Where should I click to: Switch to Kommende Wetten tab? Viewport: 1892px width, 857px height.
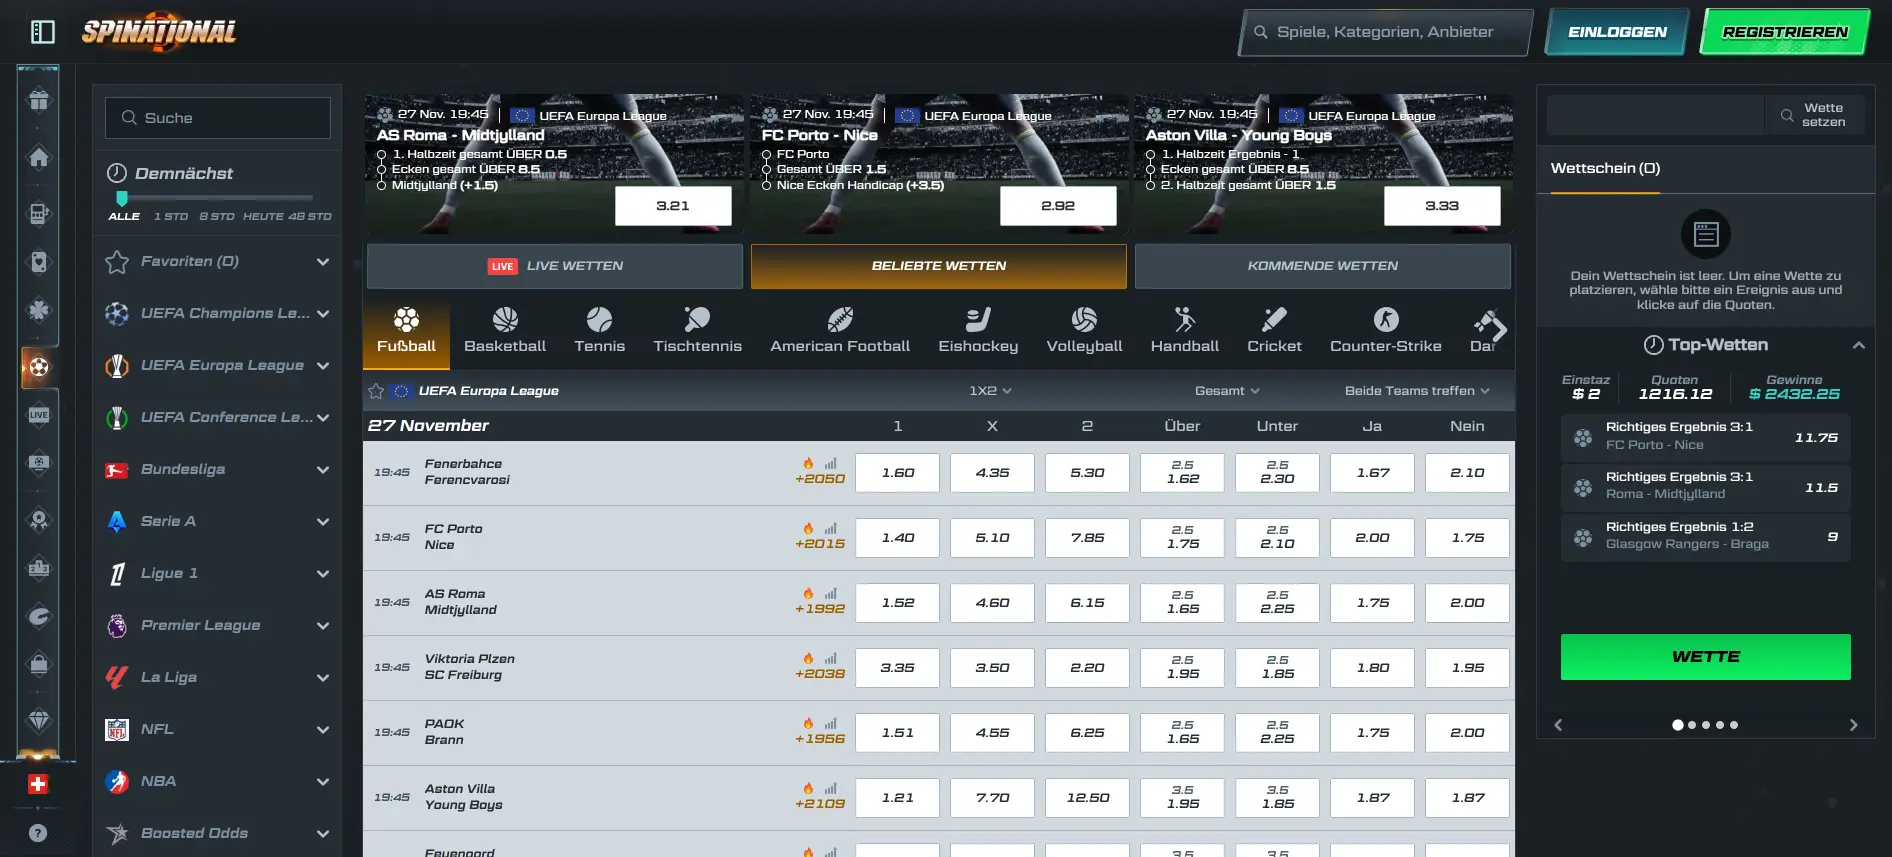(1322, 266)
